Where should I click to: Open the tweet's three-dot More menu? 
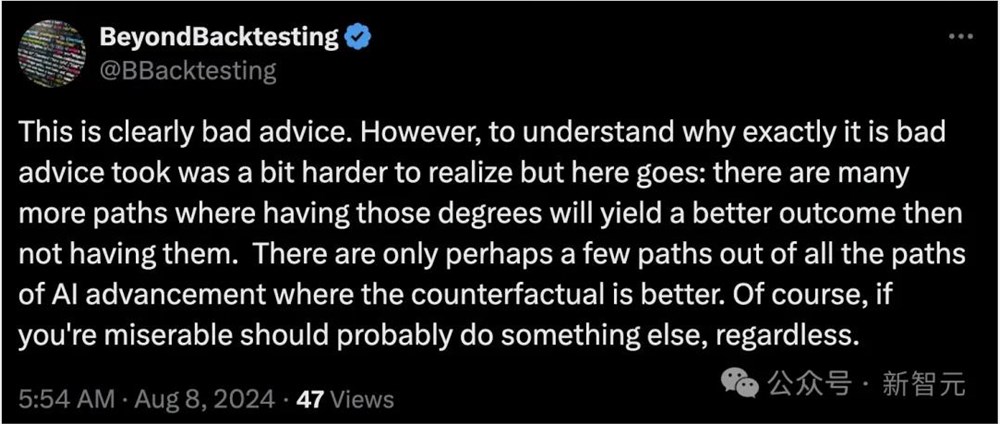(x=959, y=37)
